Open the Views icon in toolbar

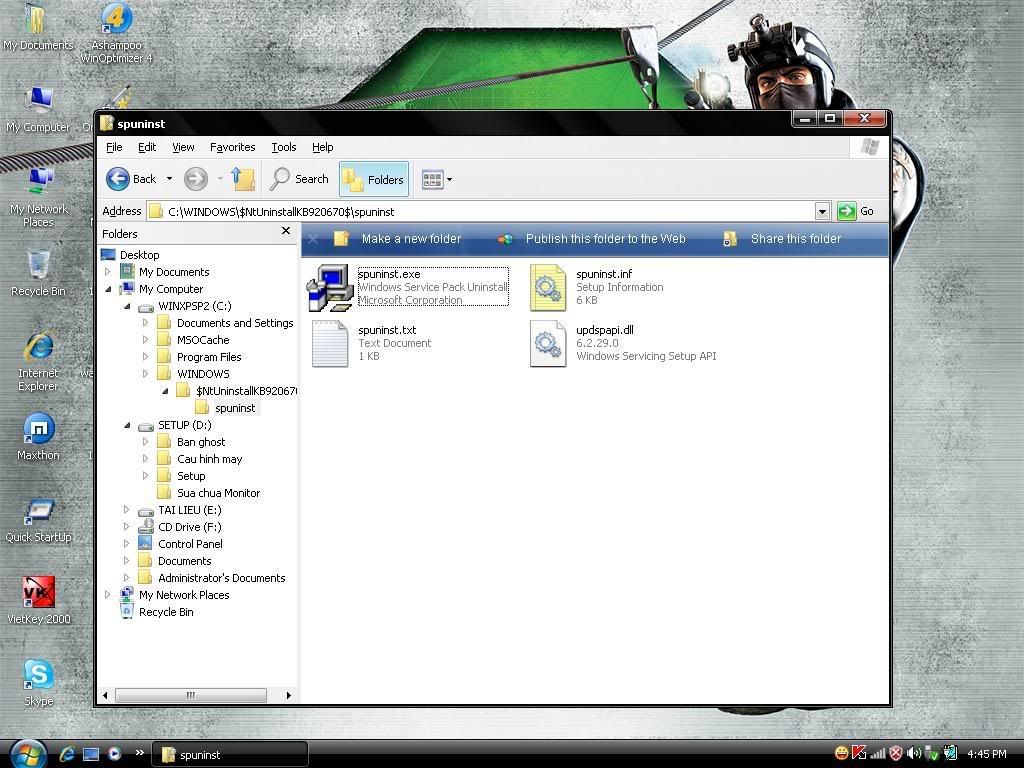(x=432, y=179)
